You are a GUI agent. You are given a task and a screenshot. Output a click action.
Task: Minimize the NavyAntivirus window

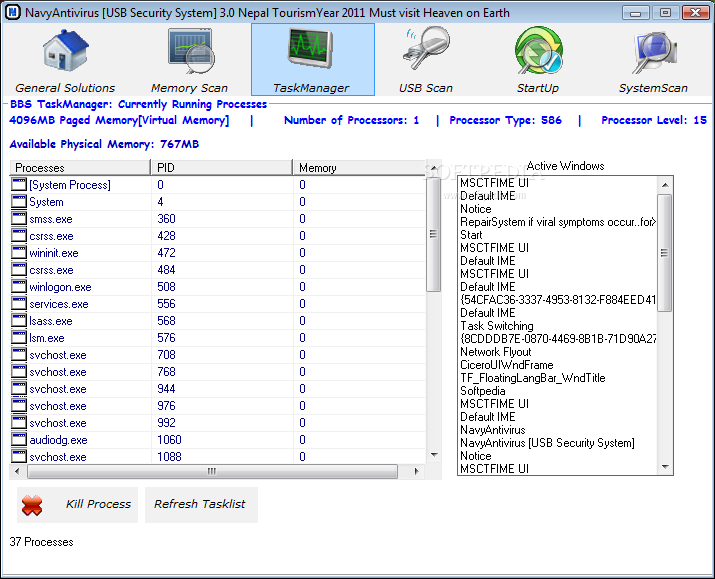635,13
